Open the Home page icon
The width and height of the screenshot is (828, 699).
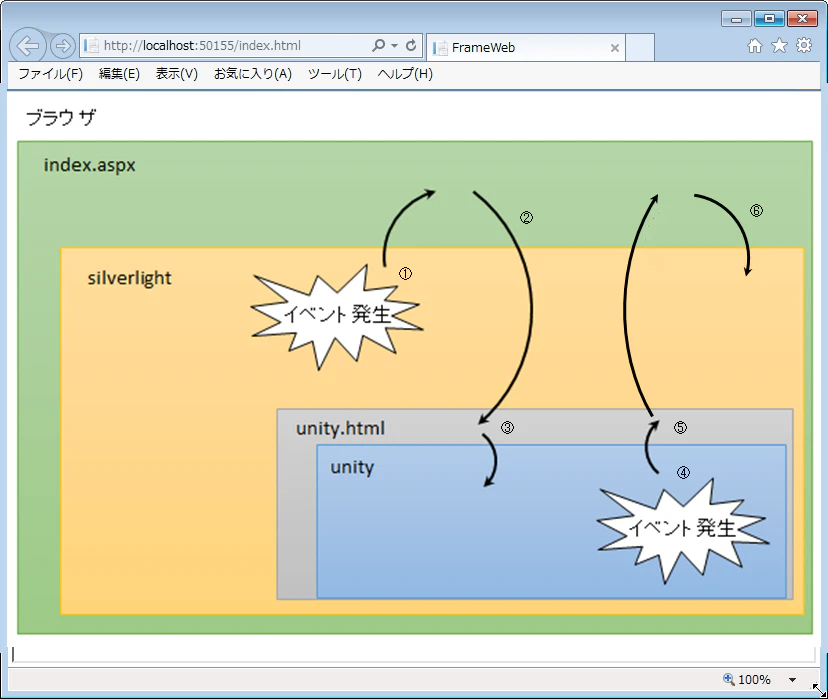click(755, 46)
